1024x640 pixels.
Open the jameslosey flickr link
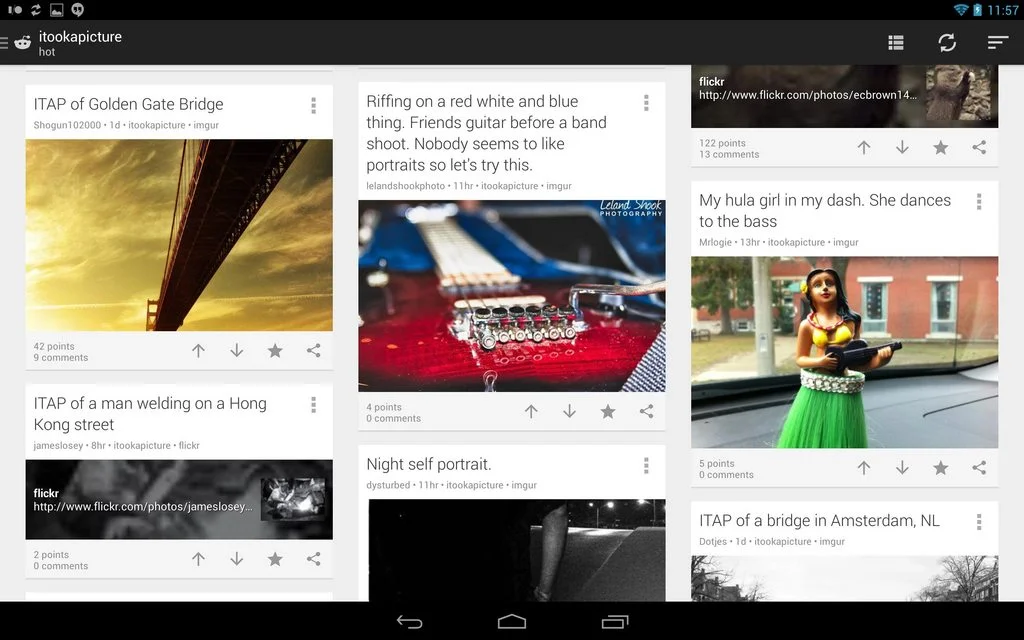(x=179, y=500)
